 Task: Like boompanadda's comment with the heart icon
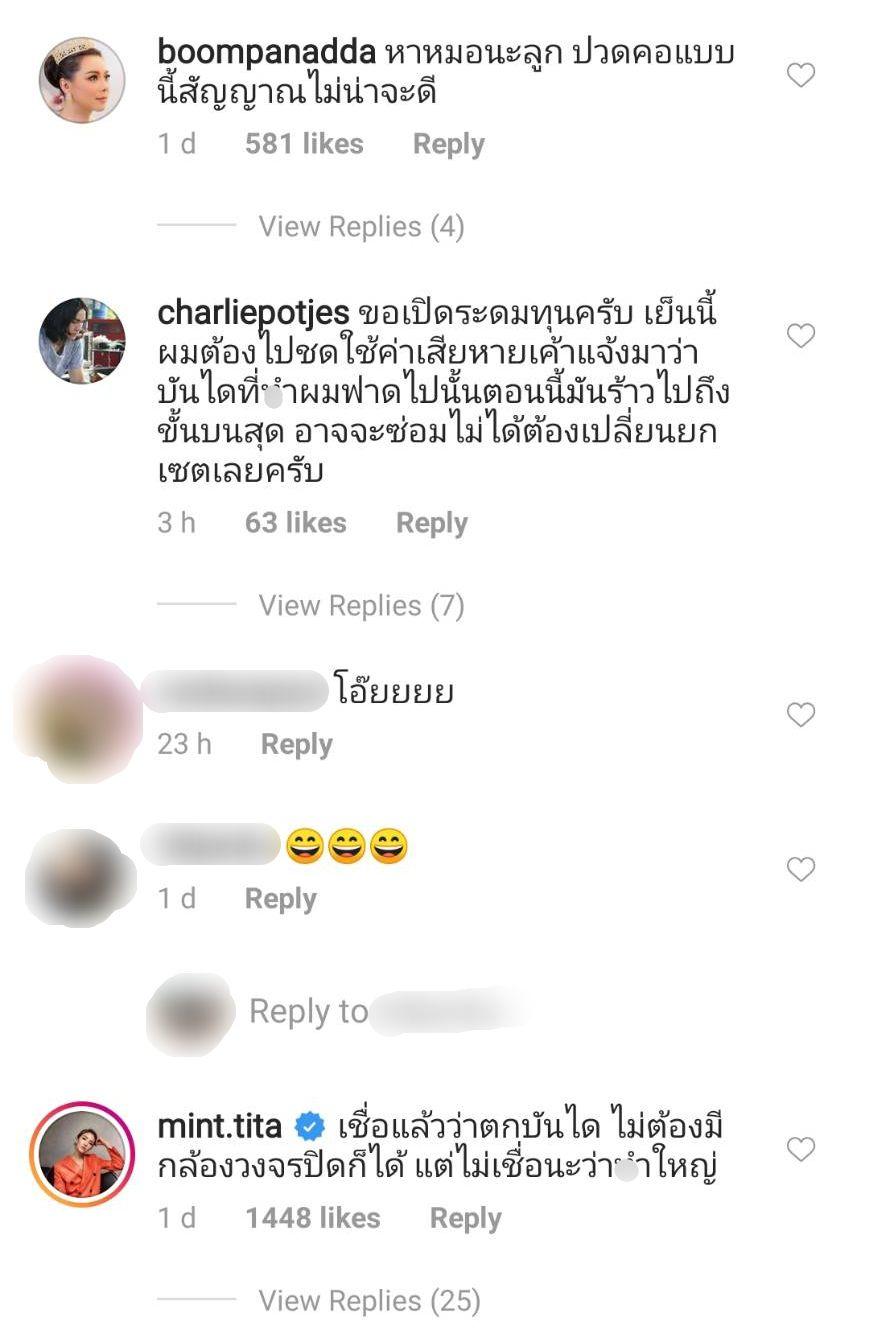[x=801, y=75]
